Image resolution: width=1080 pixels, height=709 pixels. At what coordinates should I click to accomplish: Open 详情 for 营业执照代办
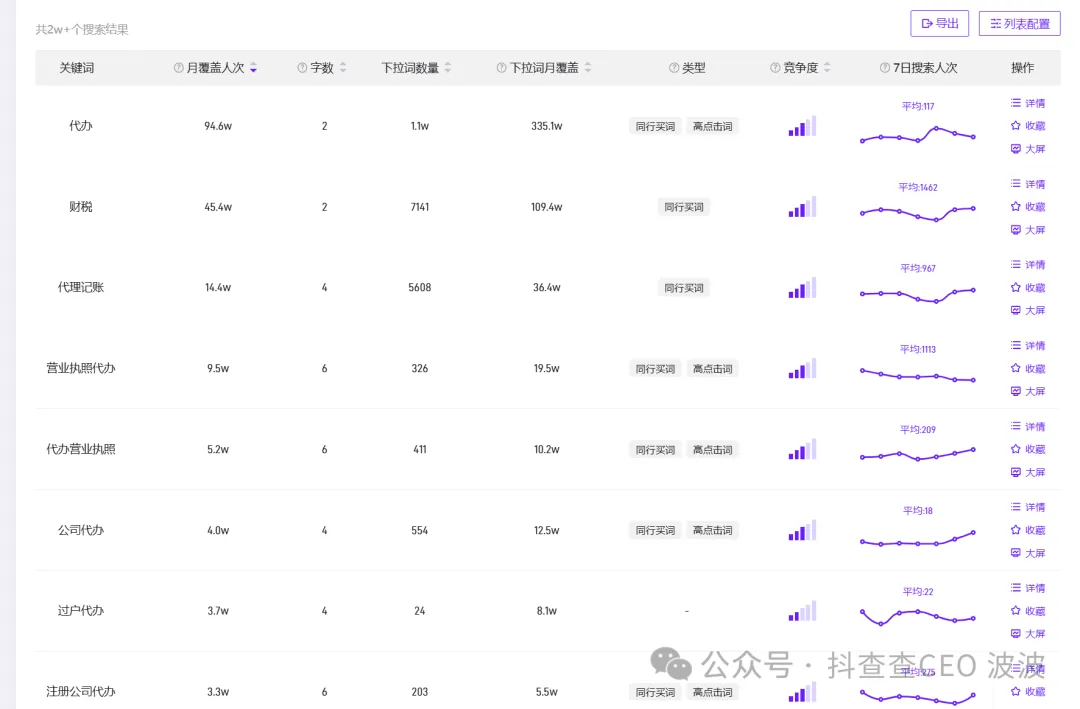[x=1027, y=346]
